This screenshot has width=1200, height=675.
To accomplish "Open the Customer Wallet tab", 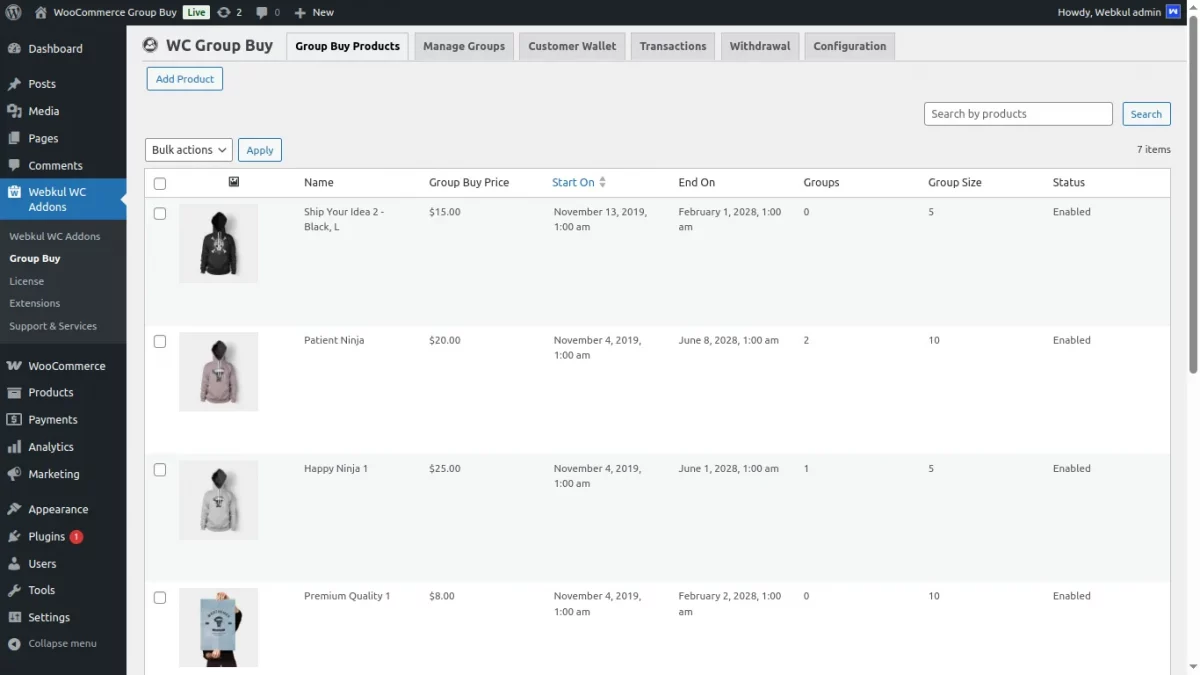I will click(572, 46).
